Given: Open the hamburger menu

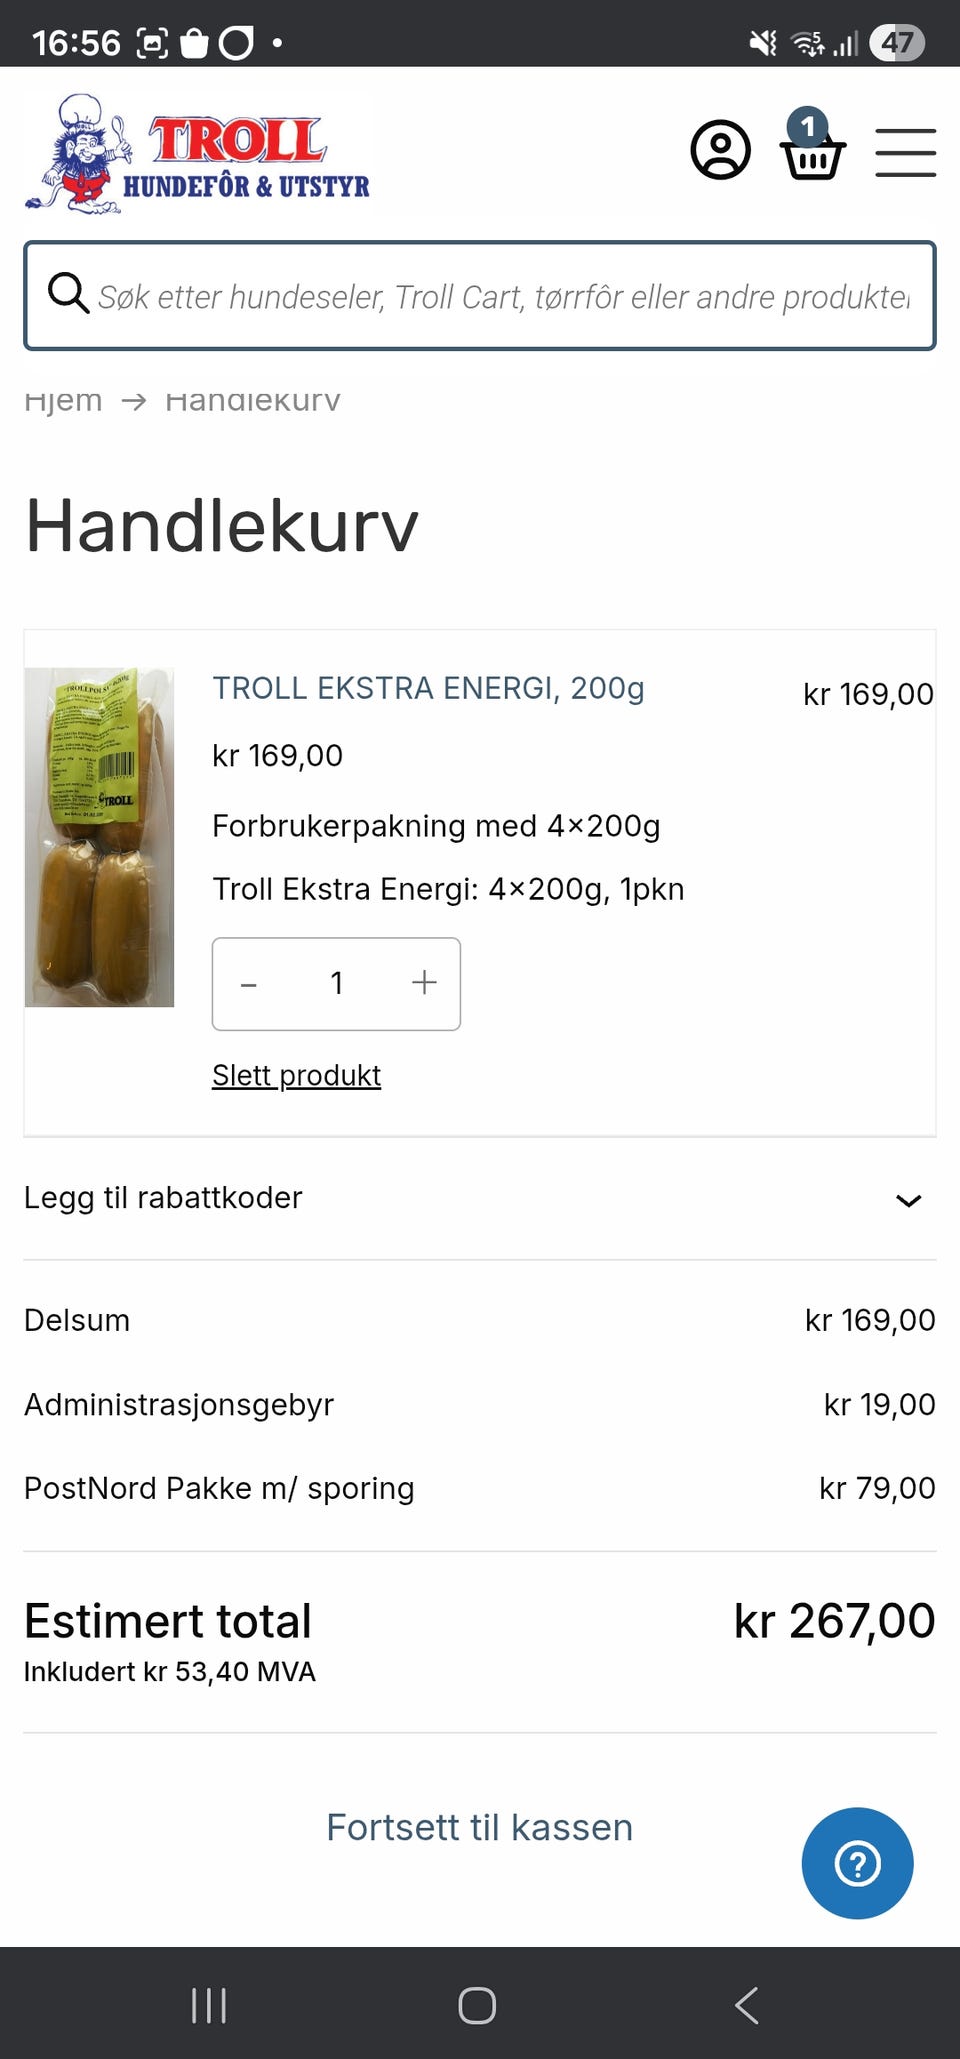Looking at the screenshot, I should point(905,153).
